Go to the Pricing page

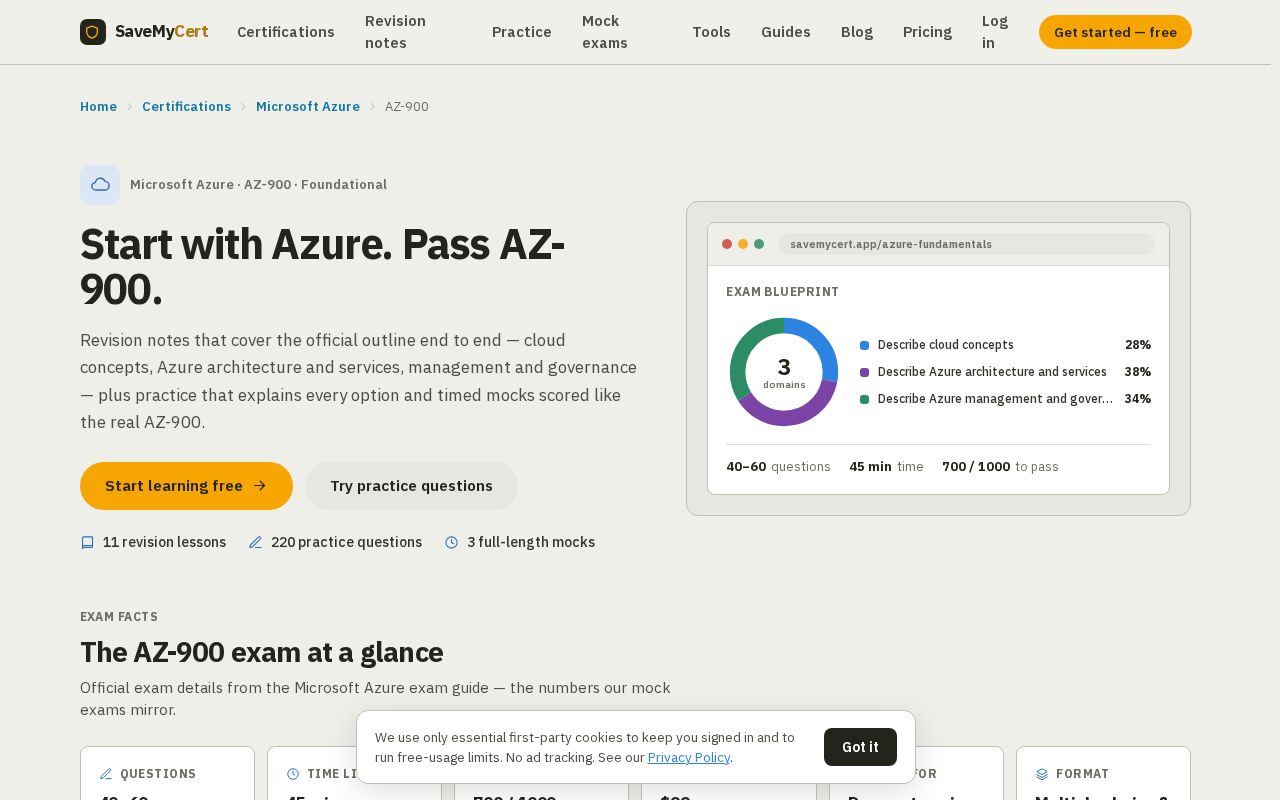[927, 32]
